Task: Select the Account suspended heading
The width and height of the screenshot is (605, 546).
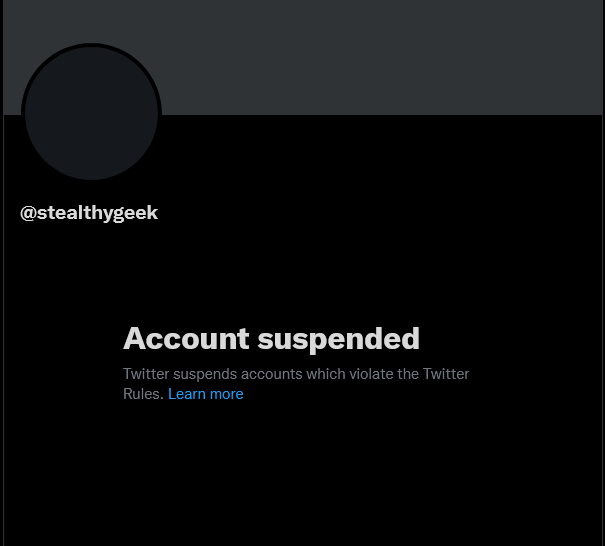Action: click(x=271, y=339)
